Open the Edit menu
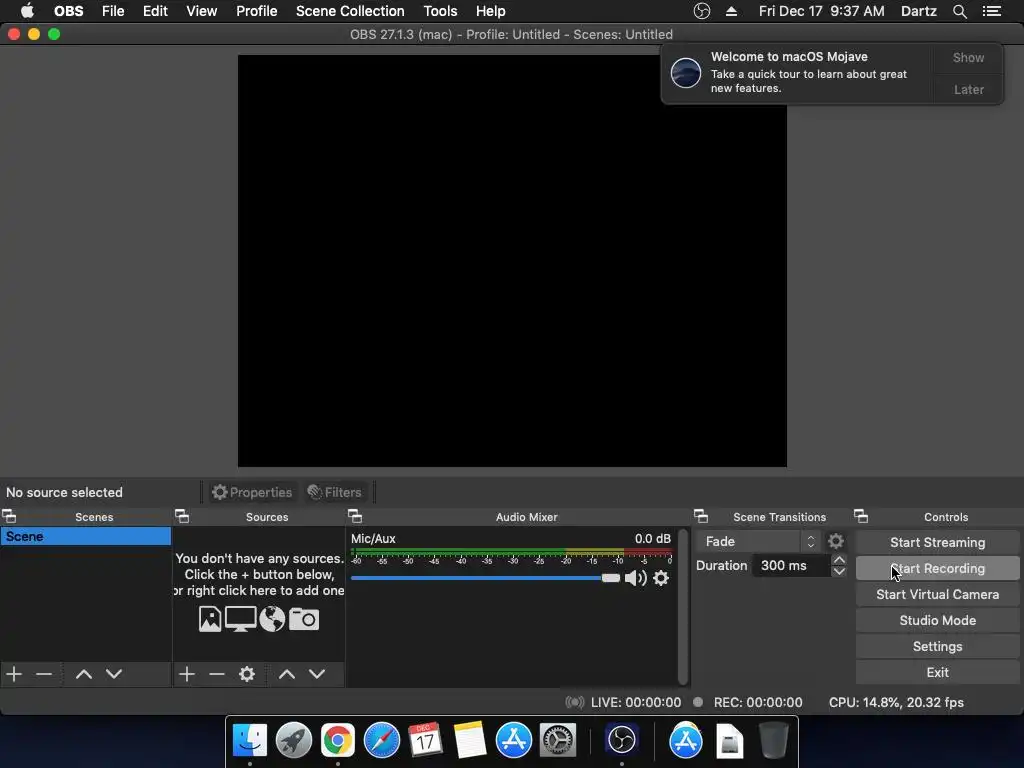The image size is (1024, 768). coord(155,11)
